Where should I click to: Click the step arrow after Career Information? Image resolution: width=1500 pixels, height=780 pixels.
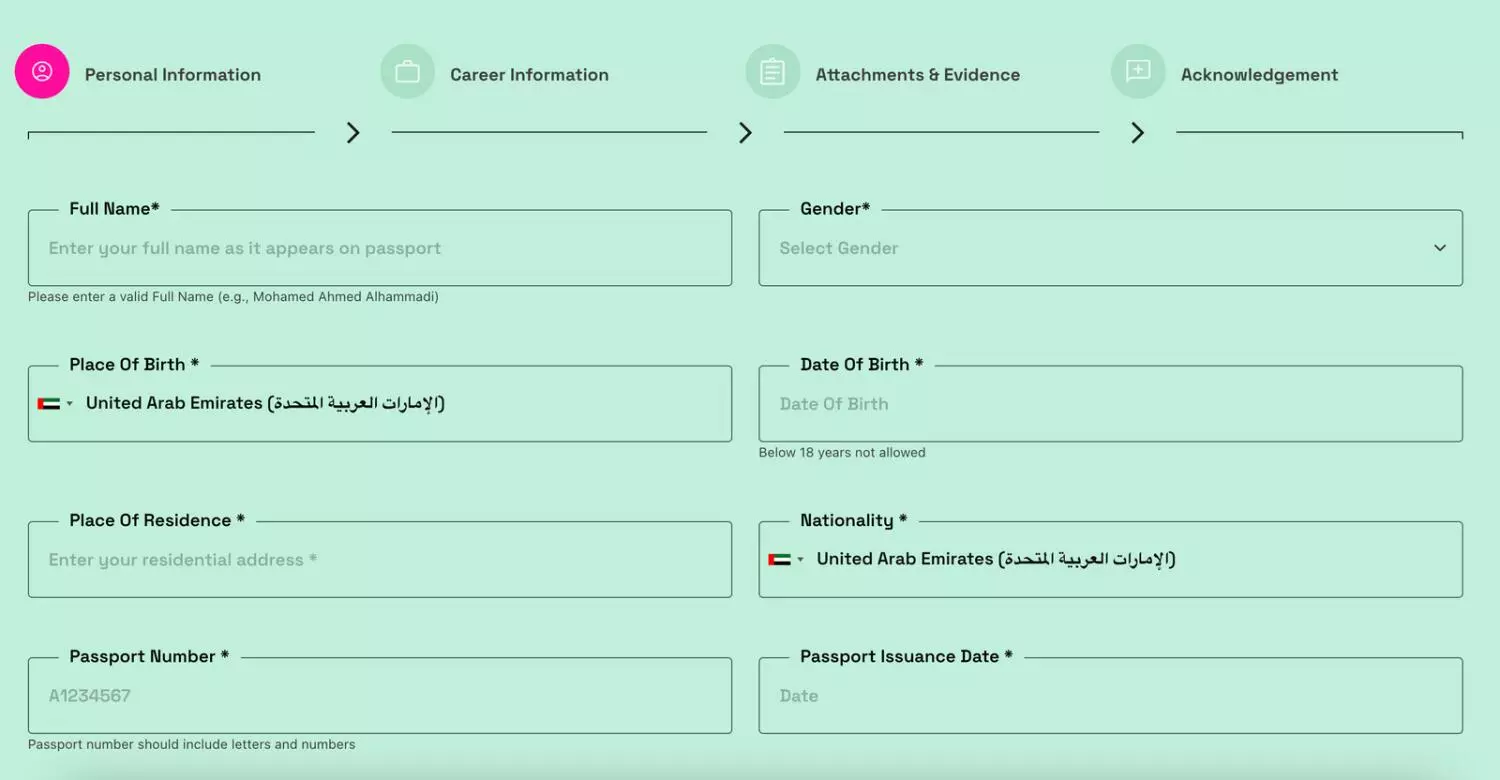745,133
